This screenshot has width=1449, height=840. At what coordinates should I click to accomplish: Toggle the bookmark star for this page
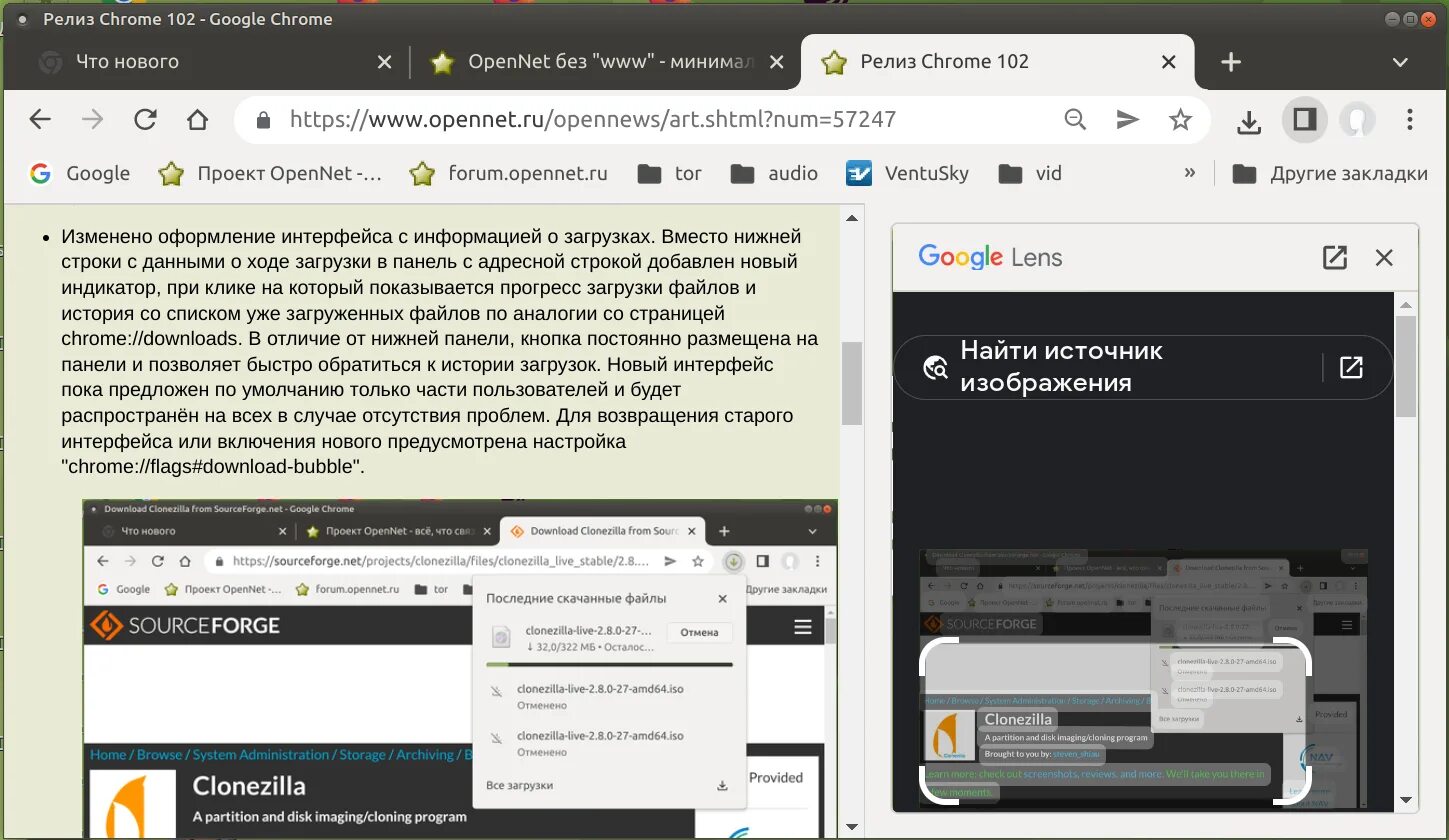pyautogui.click(x=1180, y=119)
